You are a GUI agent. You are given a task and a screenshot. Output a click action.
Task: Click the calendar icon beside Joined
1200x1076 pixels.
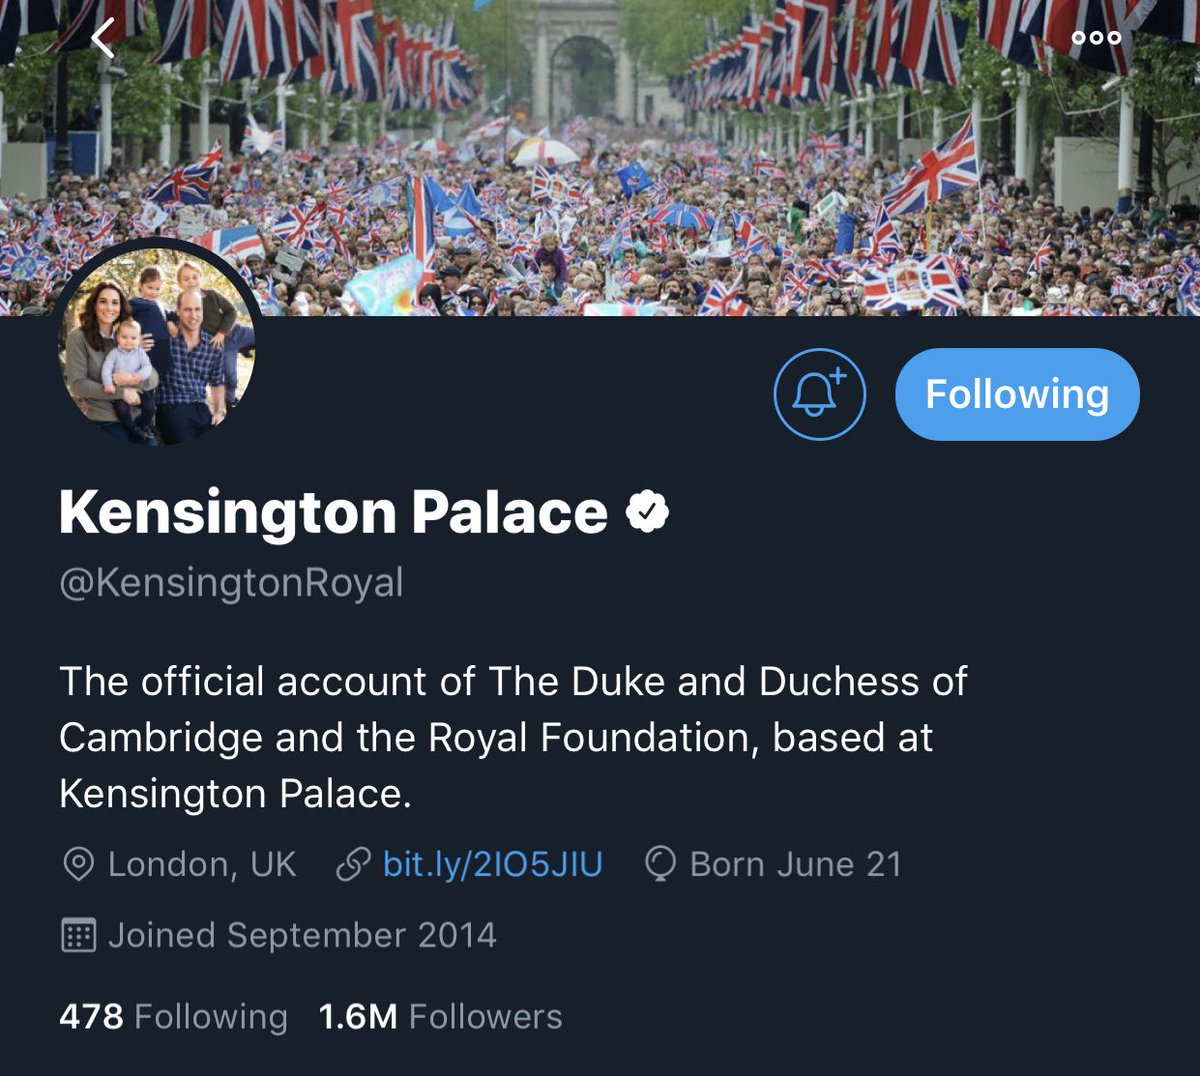[x=78, y=936]
